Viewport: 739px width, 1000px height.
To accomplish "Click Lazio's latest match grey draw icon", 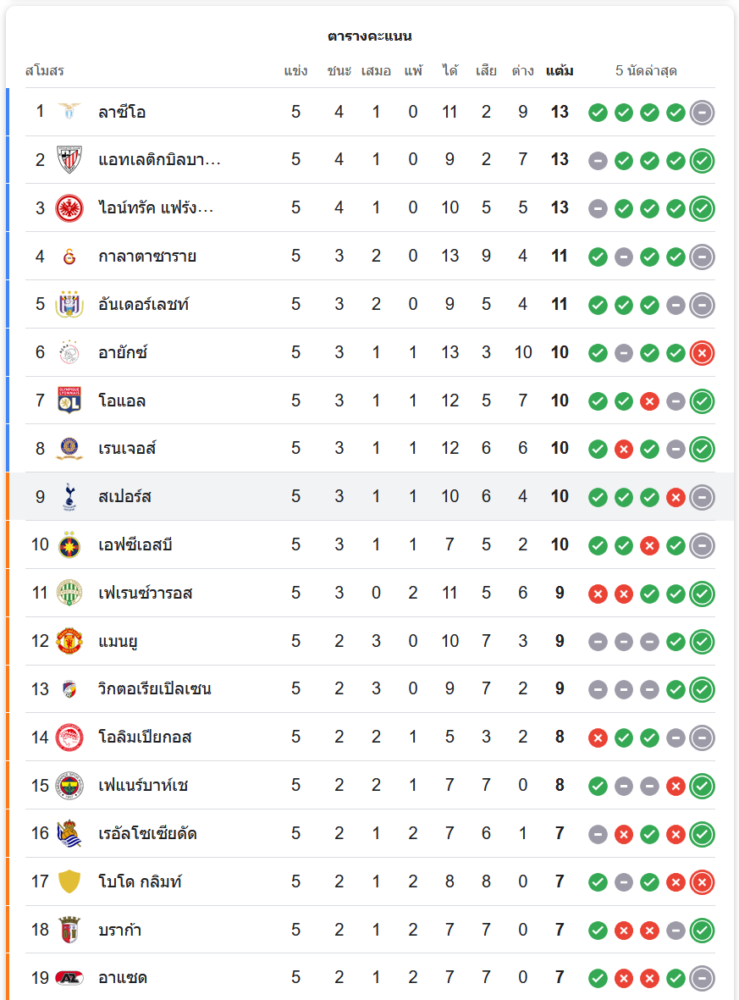I will (702, 112).
